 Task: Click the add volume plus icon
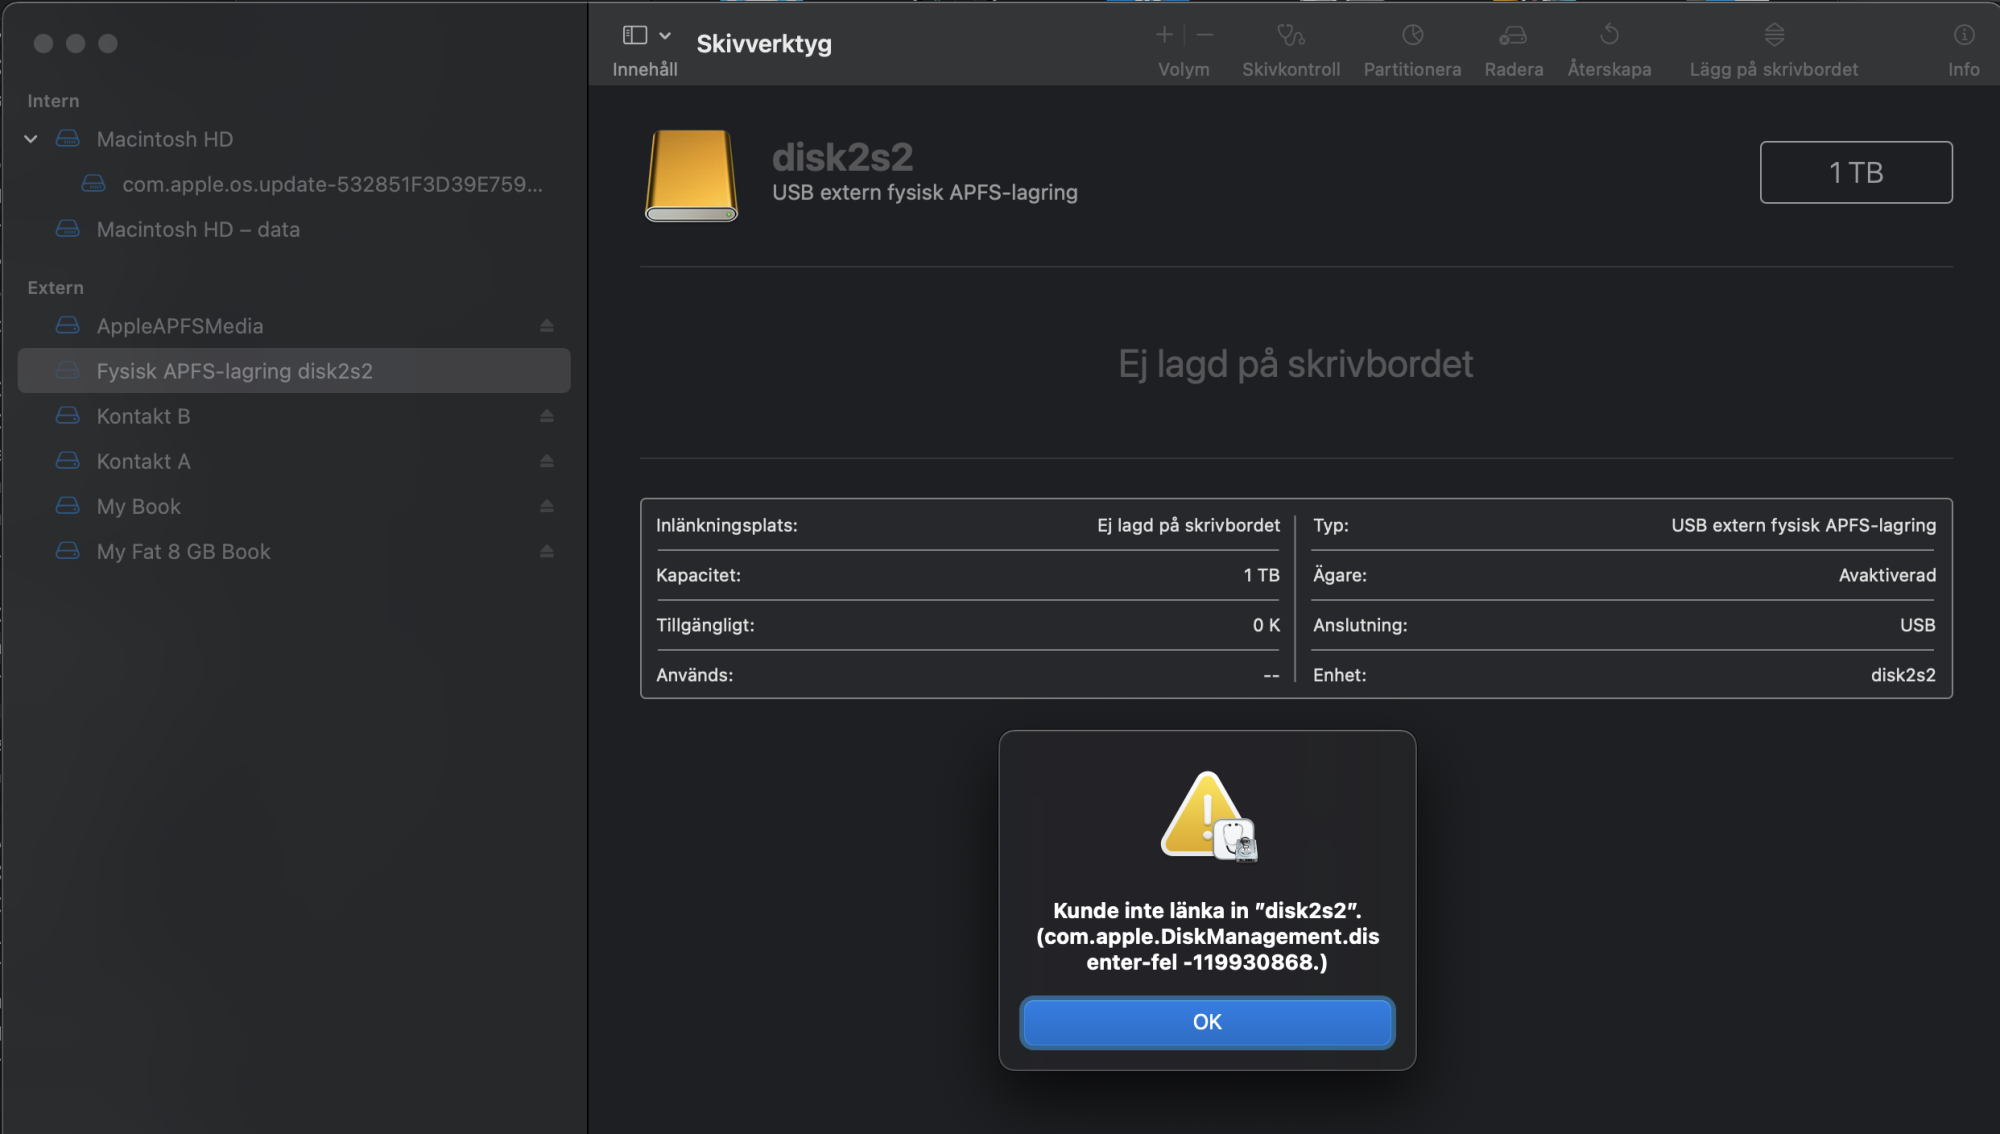[x=1164, y=36]
